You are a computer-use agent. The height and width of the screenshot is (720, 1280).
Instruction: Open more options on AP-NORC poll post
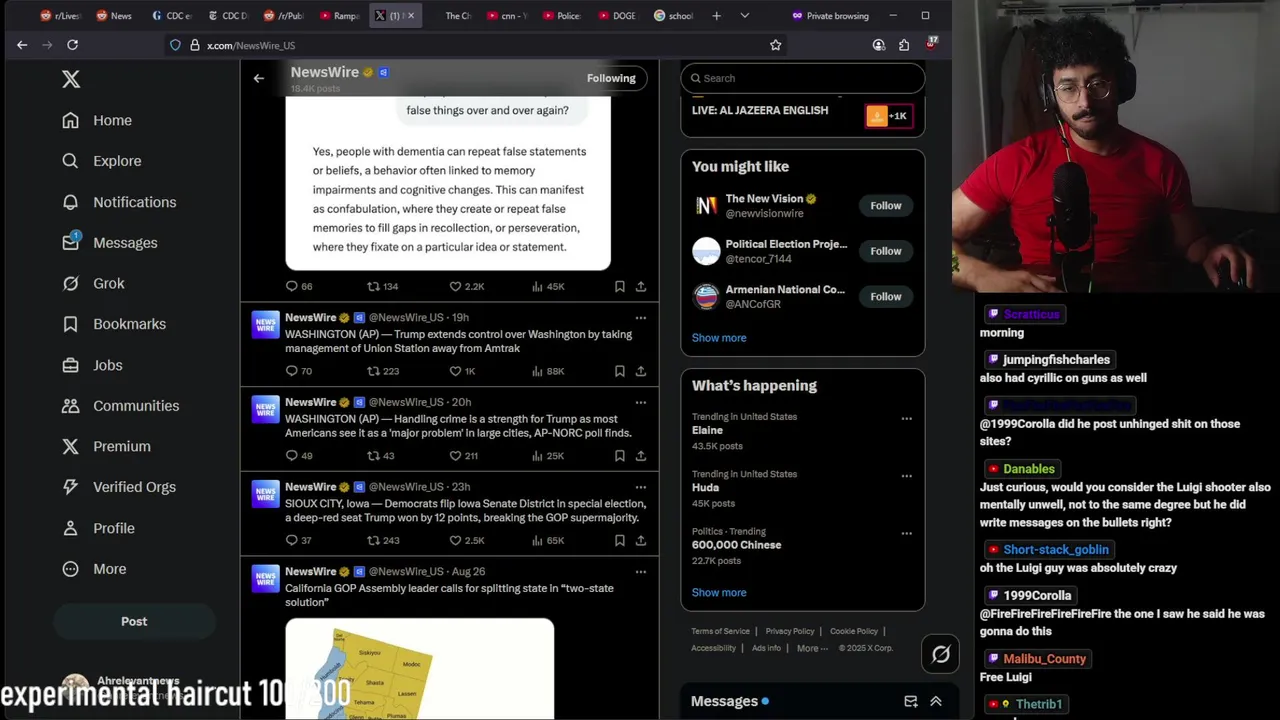[640, 402]
